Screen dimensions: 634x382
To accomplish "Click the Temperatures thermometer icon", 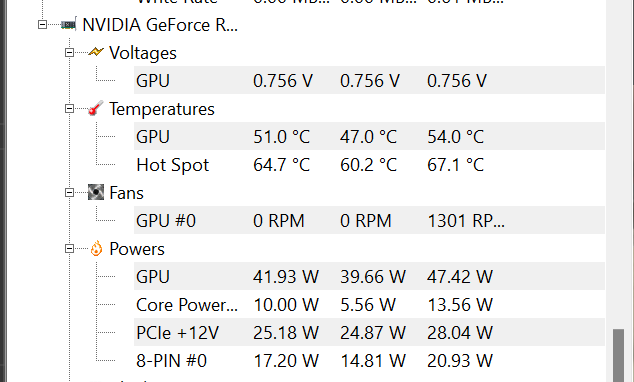I will [96, 108].
